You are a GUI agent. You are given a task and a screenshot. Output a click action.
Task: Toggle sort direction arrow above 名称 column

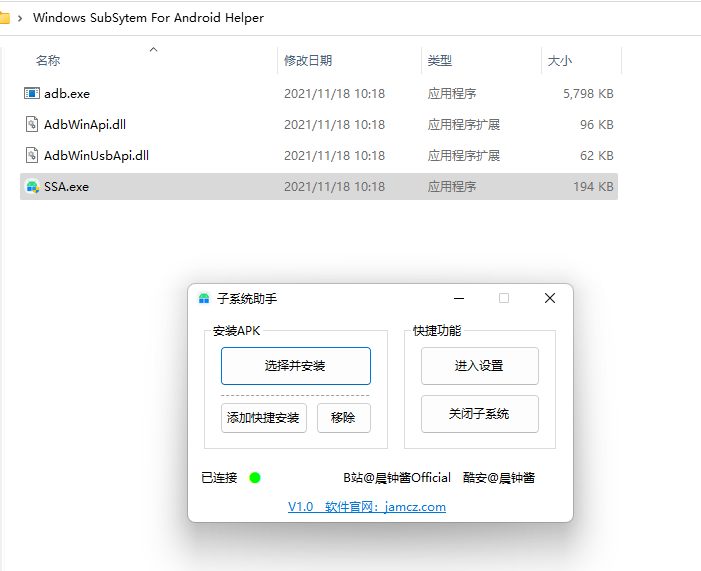(x=153, y=50)
